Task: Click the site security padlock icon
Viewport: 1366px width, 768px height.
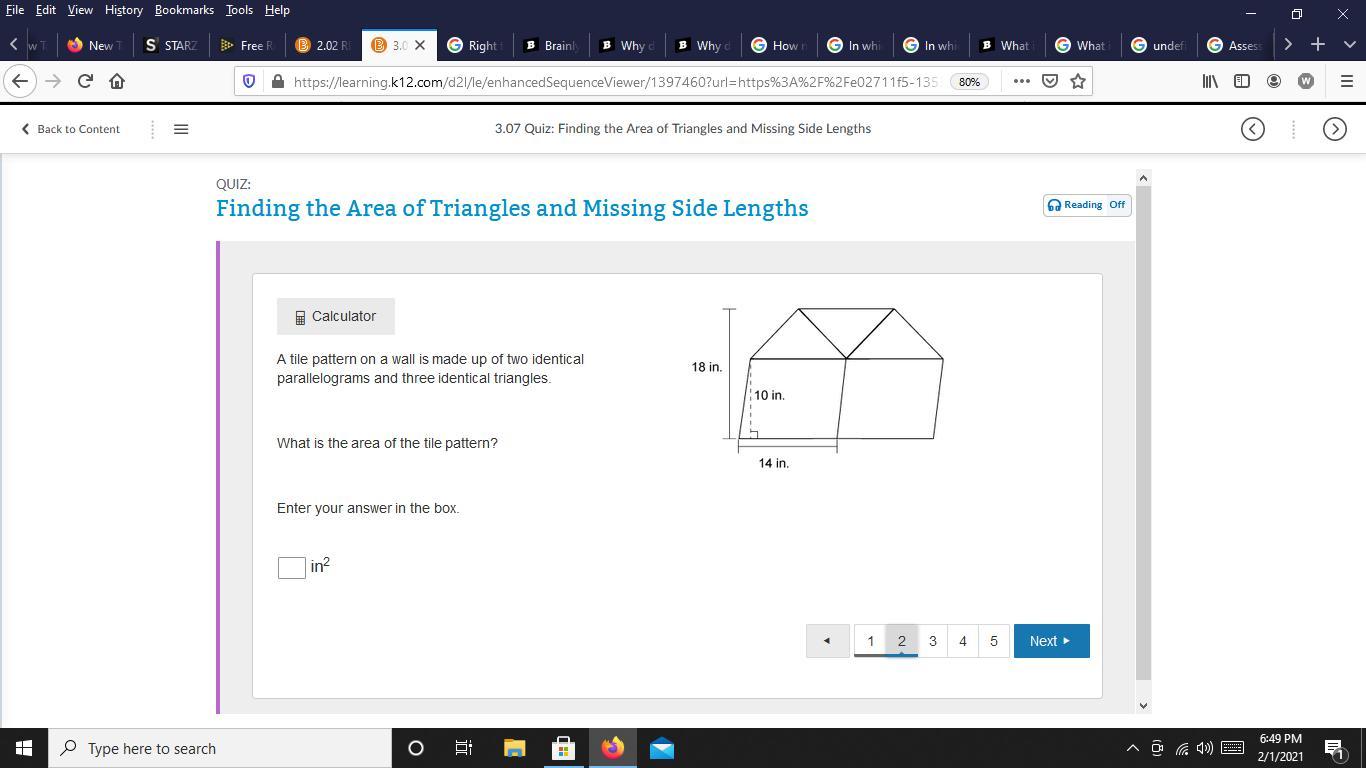Action: [277, 81]
